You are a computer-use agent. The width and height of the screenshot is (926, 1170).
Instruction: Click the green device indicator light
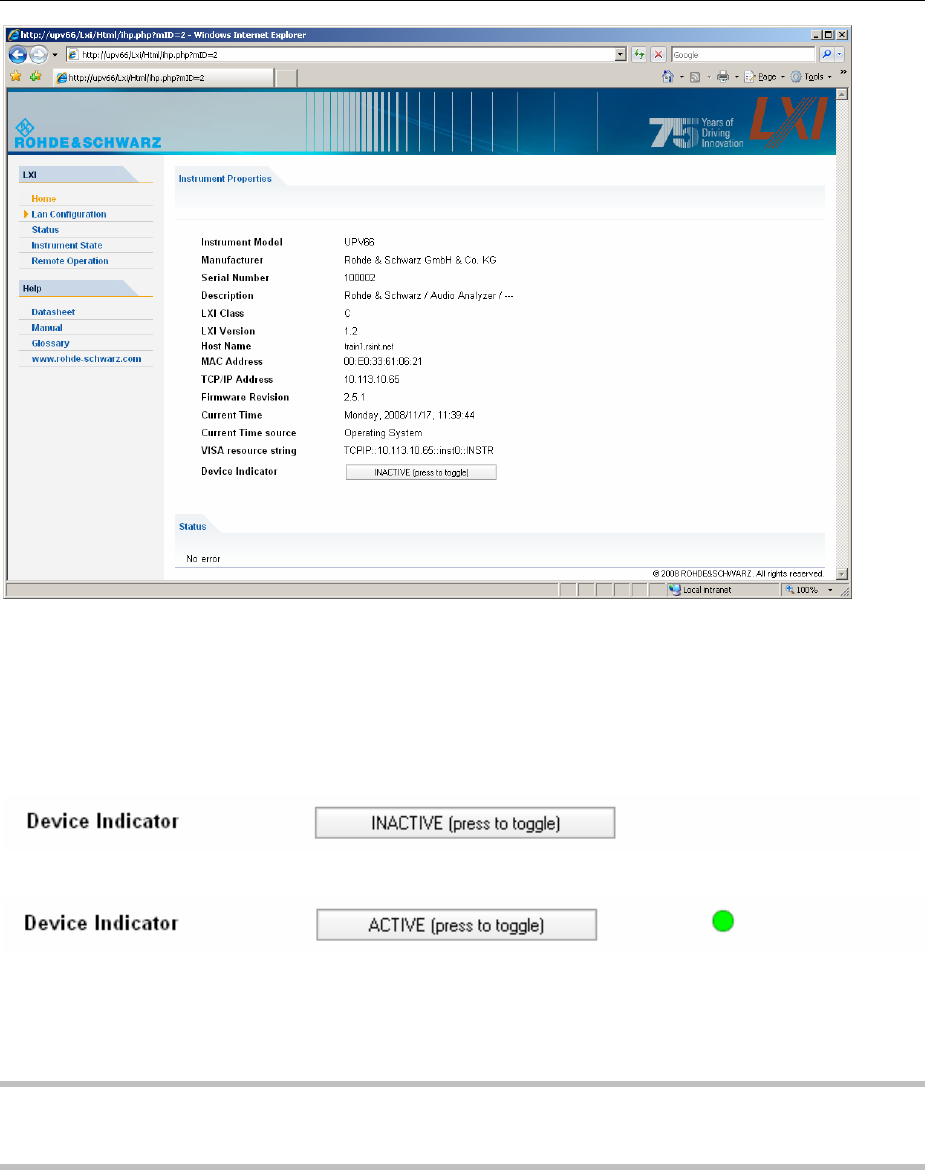723,922
